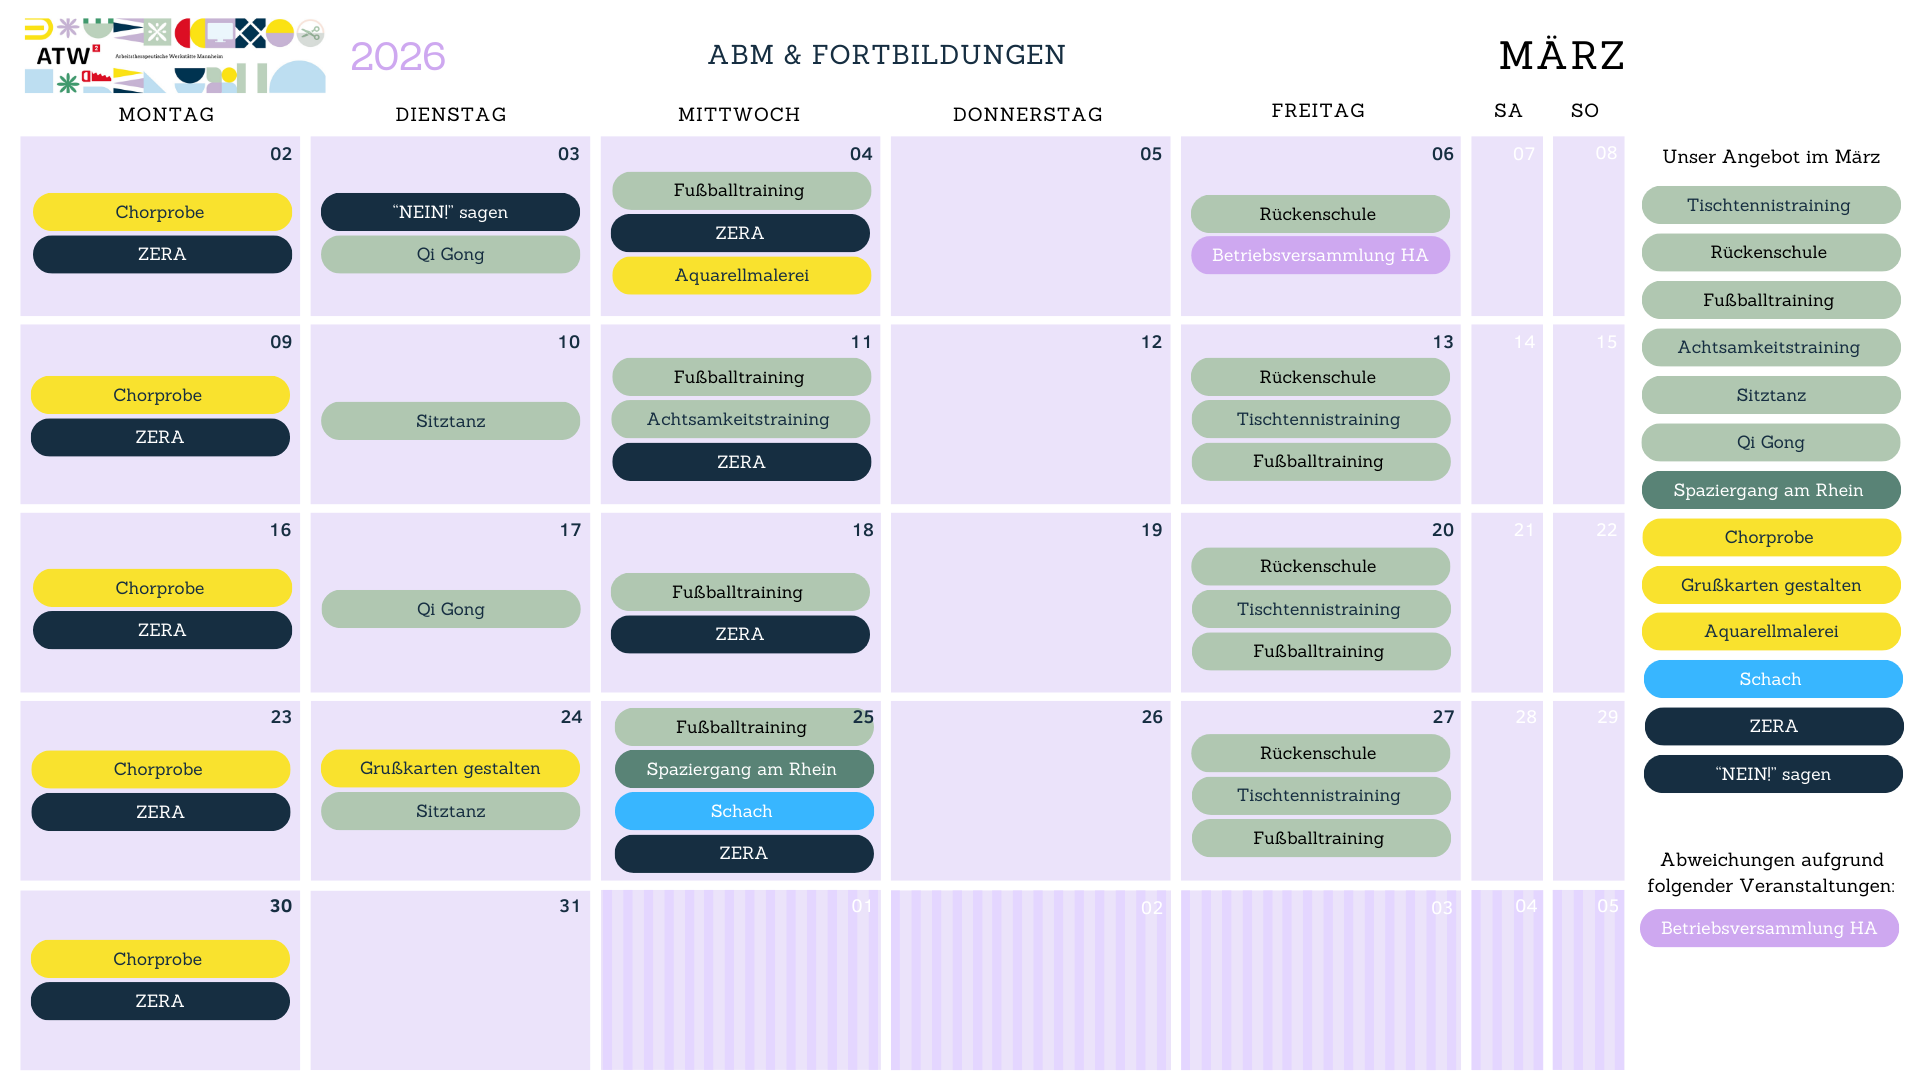The width and height of the screenshot is (1920, 1080).
Task: Click the DONNERSTAG column header
Action: [1028, 114]
